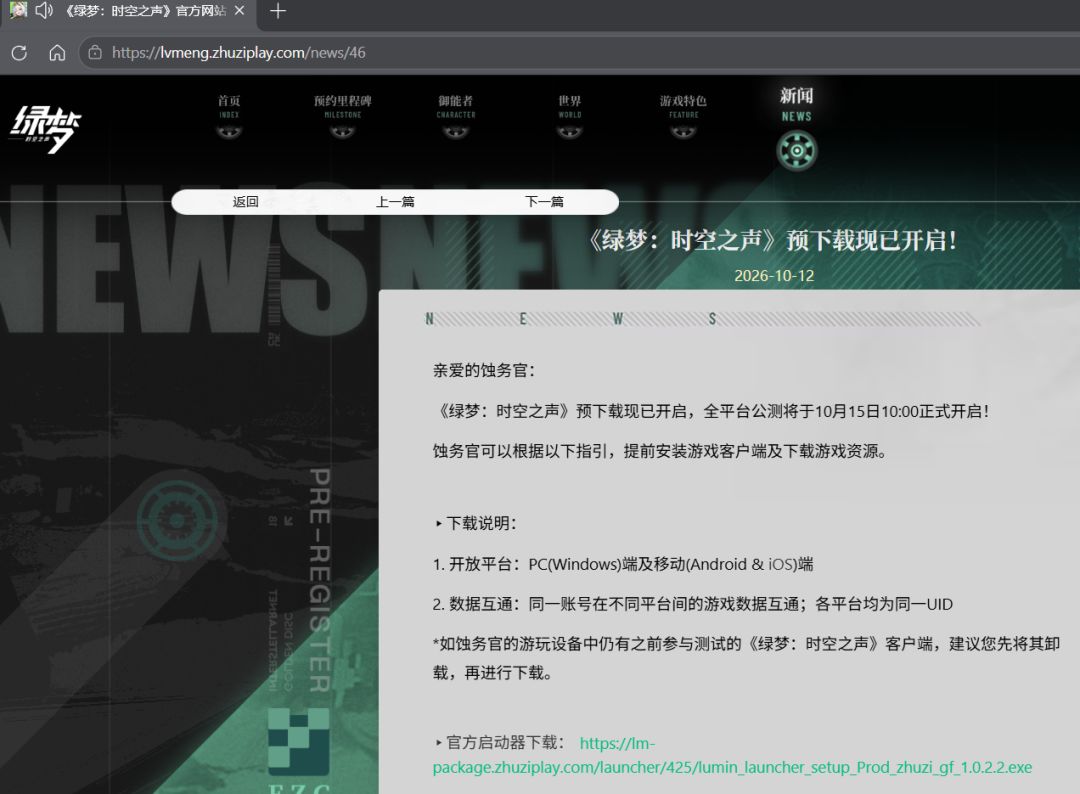1080x794 pixels.
Task: View site security lock icon
Action: [x=95, y=52]
